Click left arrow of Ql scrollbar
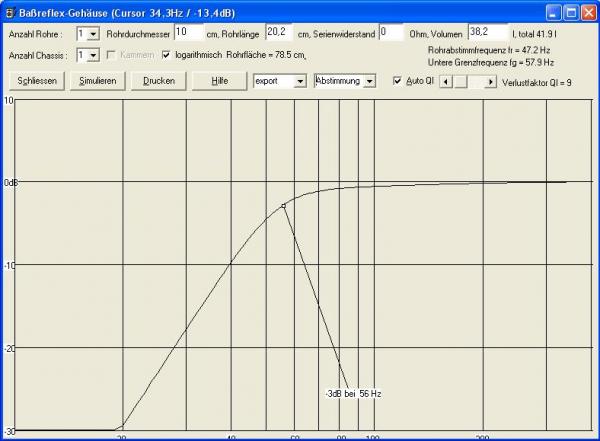The image size is (600, 441). pos(445,81)
